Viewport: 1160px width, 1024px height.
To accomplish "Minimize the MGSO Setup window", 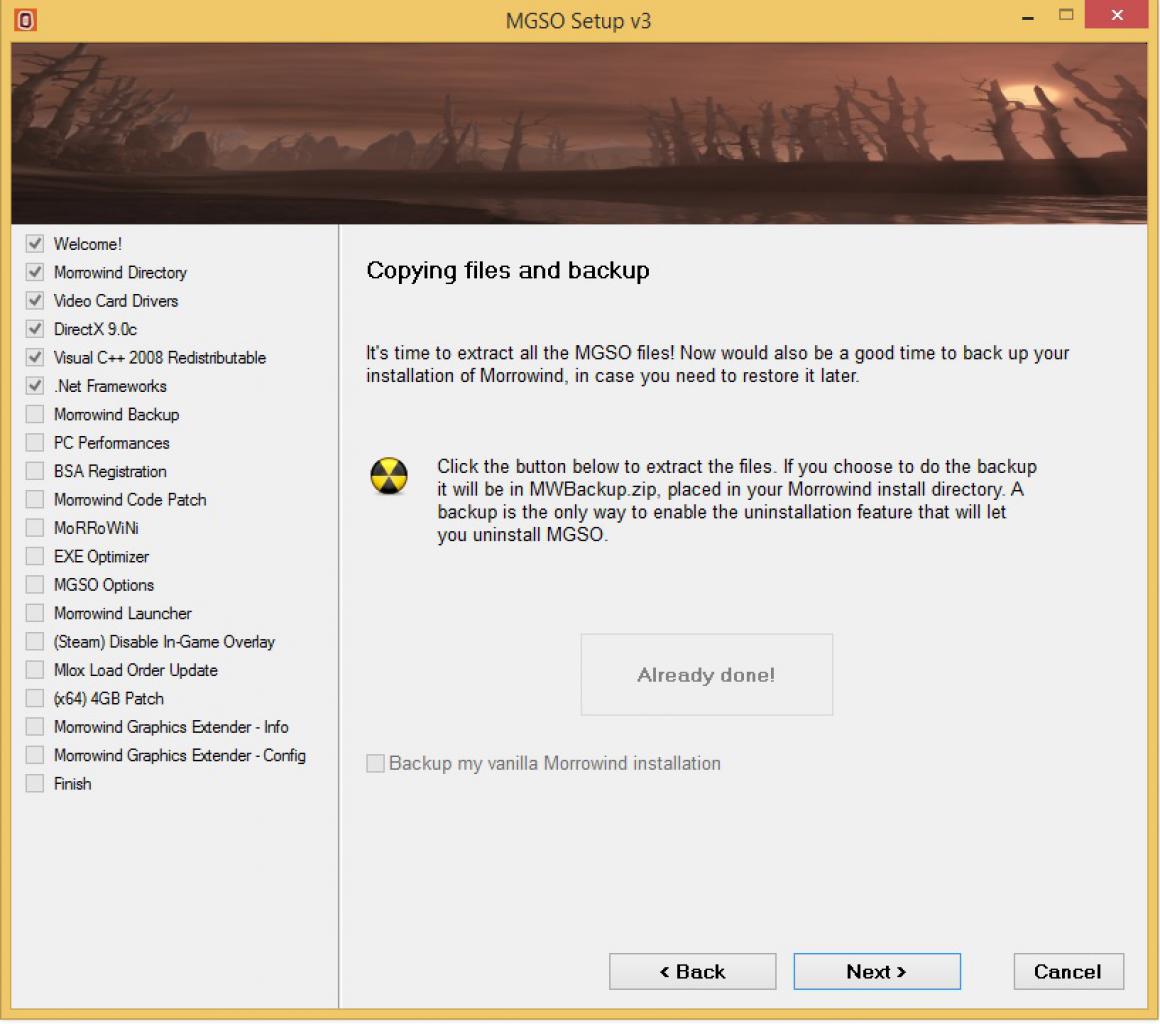I will tap(1028, 16).
